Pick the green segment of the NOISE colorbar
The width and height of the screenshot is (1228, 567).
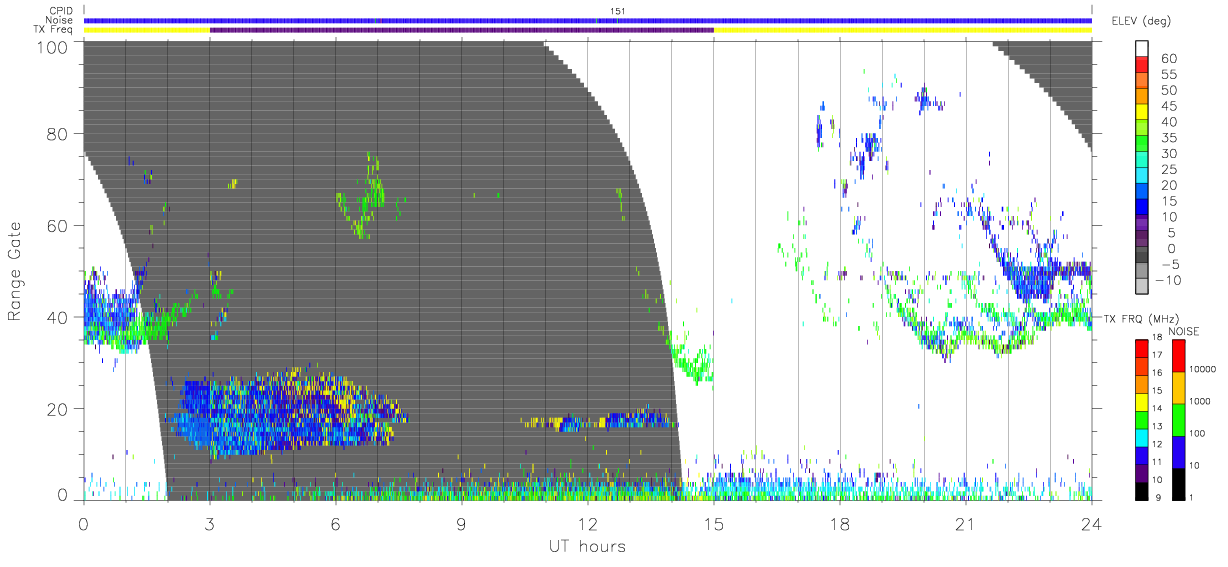point(1180,420)
